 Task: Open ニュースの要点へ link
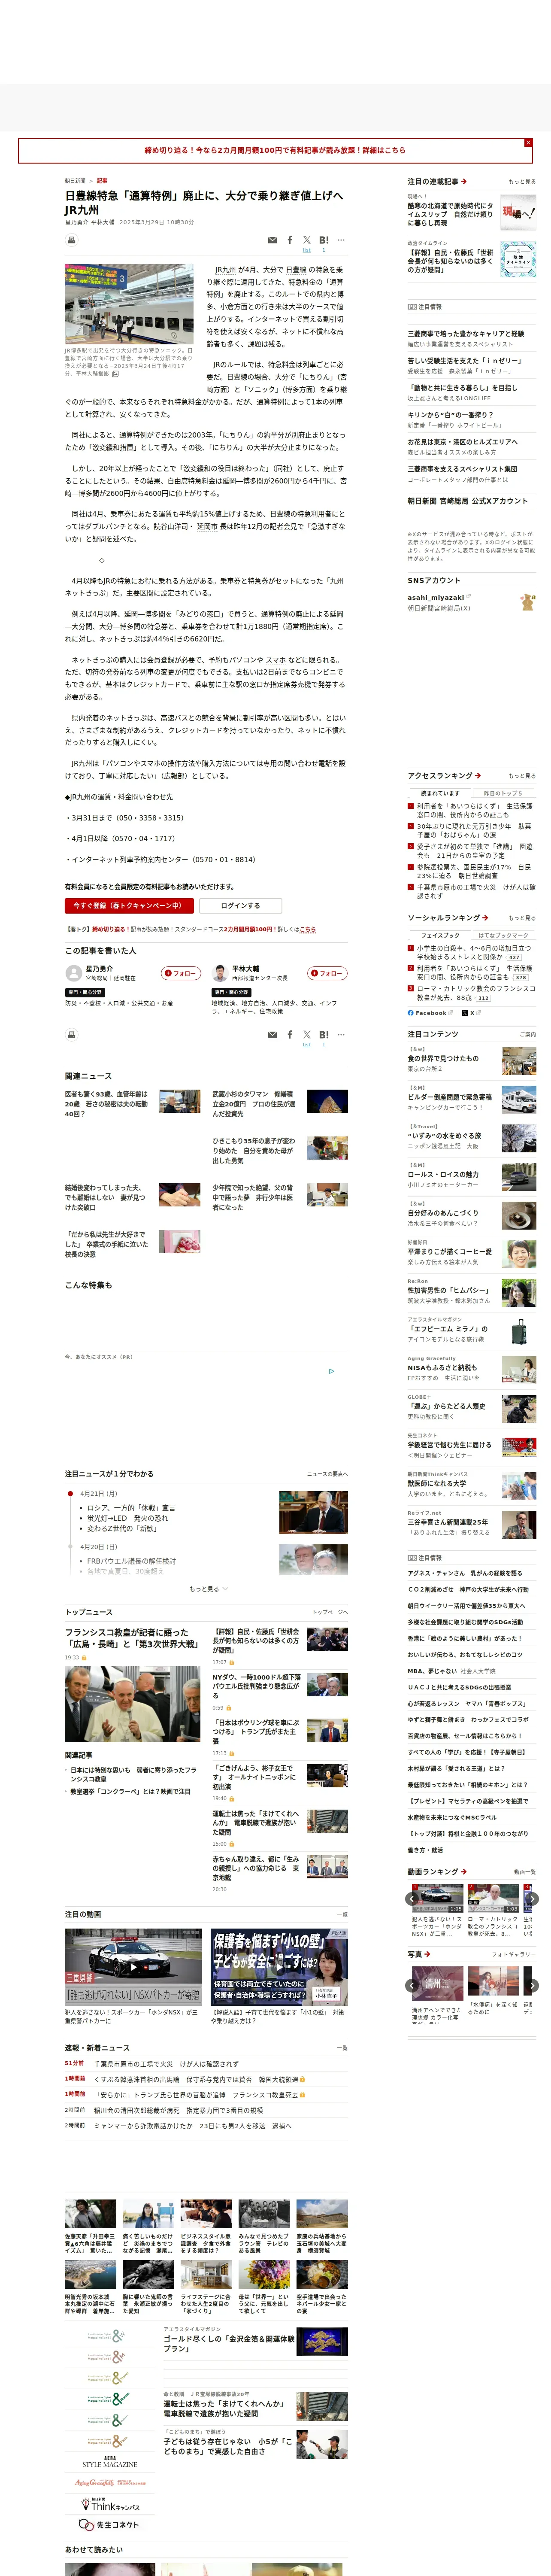(327, 1474)
